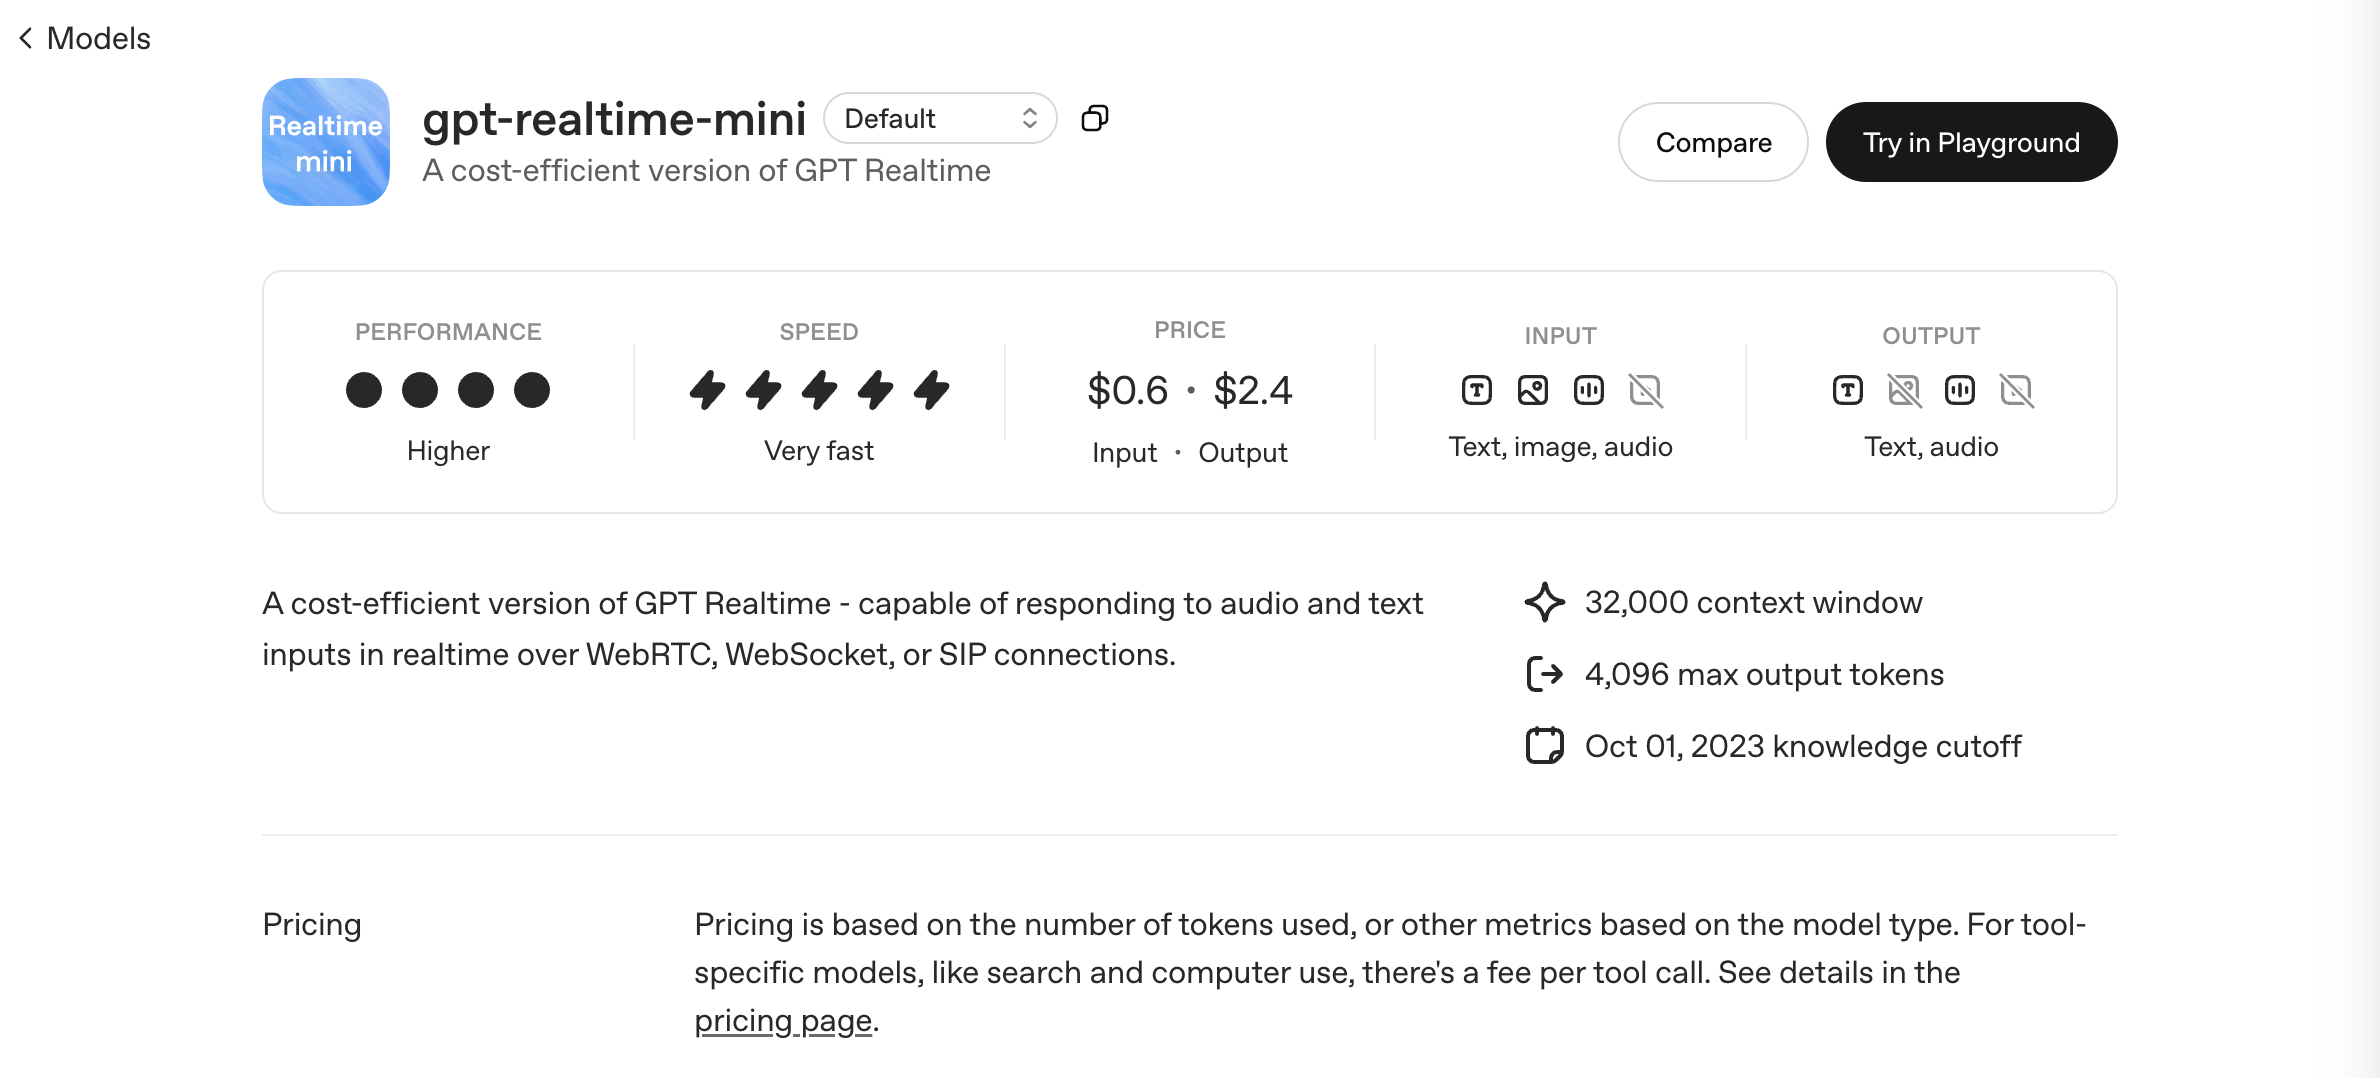
Task: Click the context window sparkle icon
Action: [1544, 602]
